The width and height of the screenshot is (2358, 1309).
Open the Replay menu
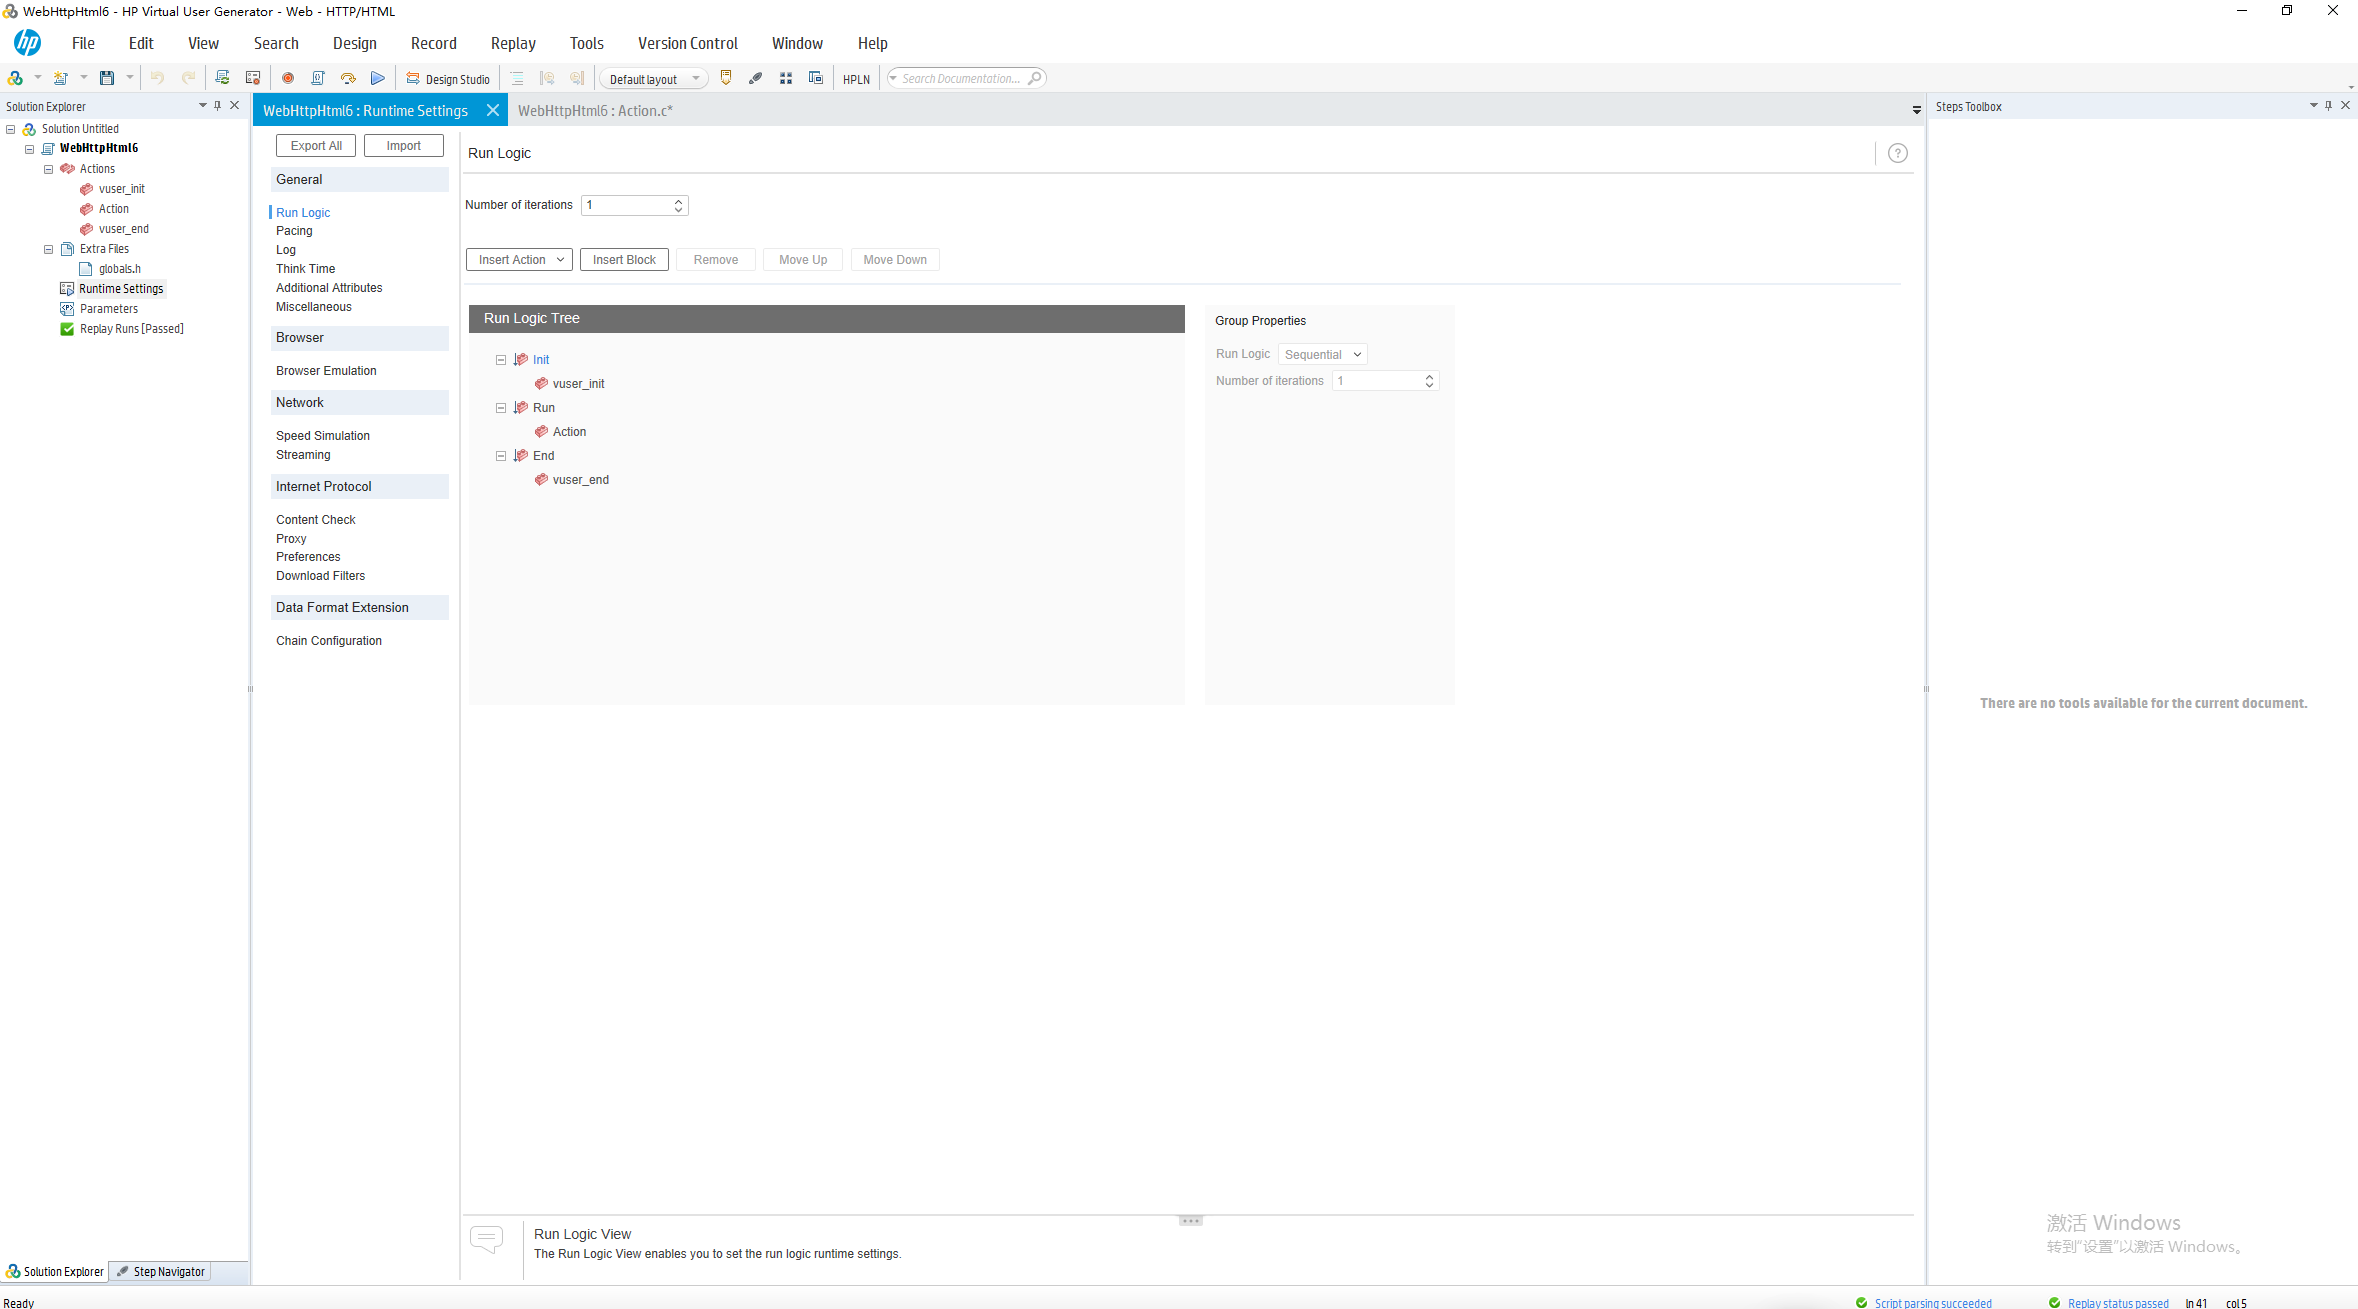tap(513, 43)
